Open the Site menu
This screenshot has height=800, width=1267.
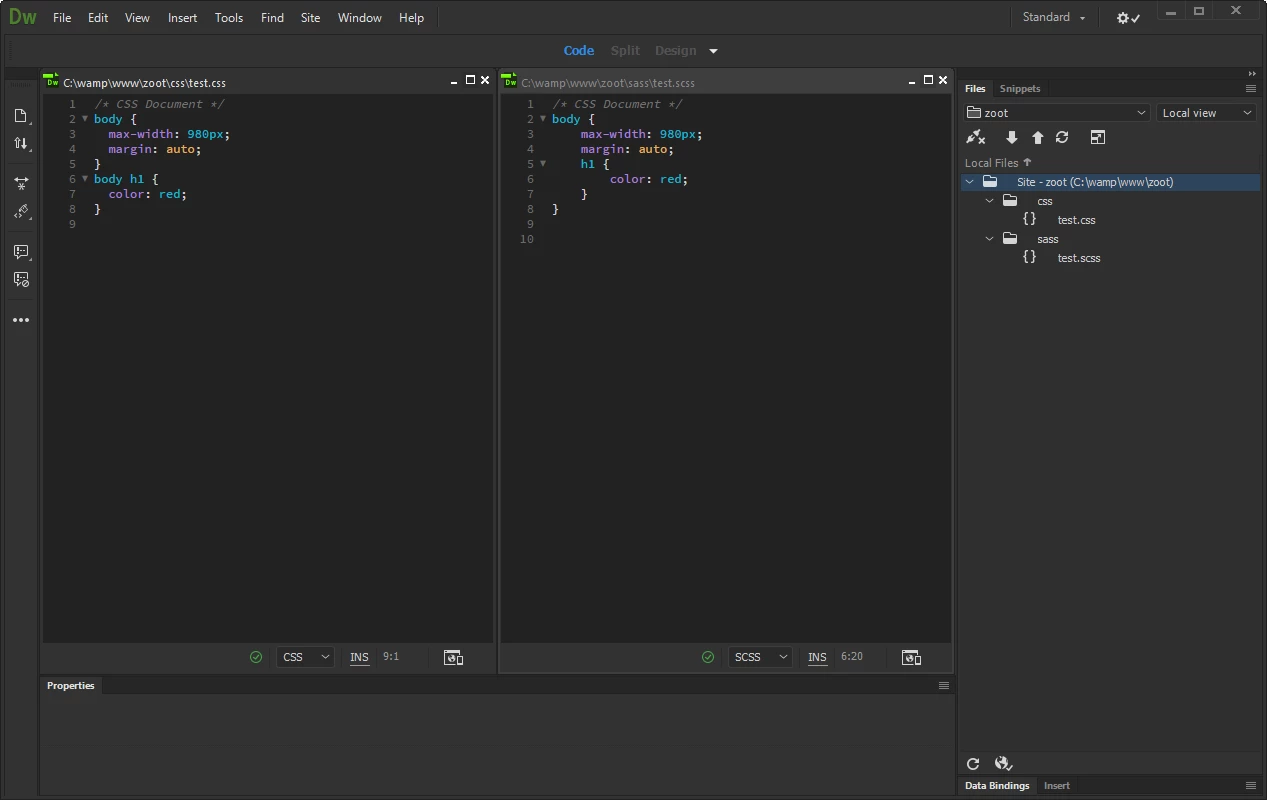(x=310, y=18)
